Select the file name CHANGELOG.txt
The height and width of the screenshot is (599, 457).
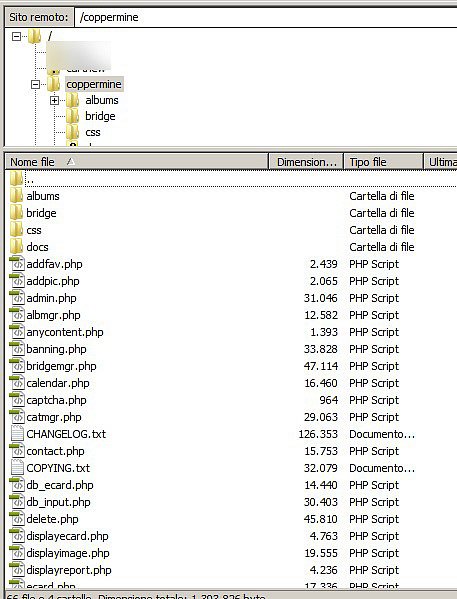(66, 434)
